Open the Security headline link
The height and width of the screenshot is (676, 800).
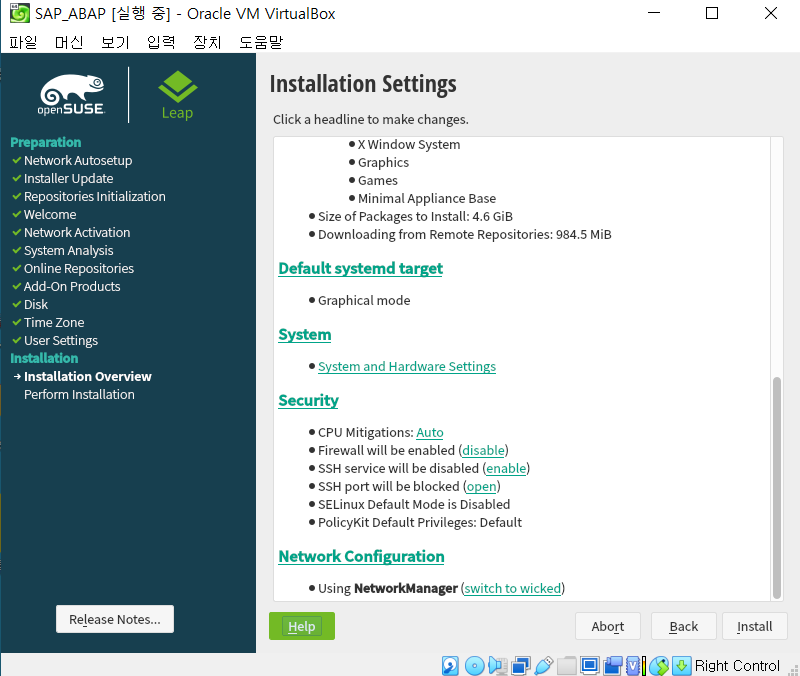pyautogui.click(x=308, y=400)
